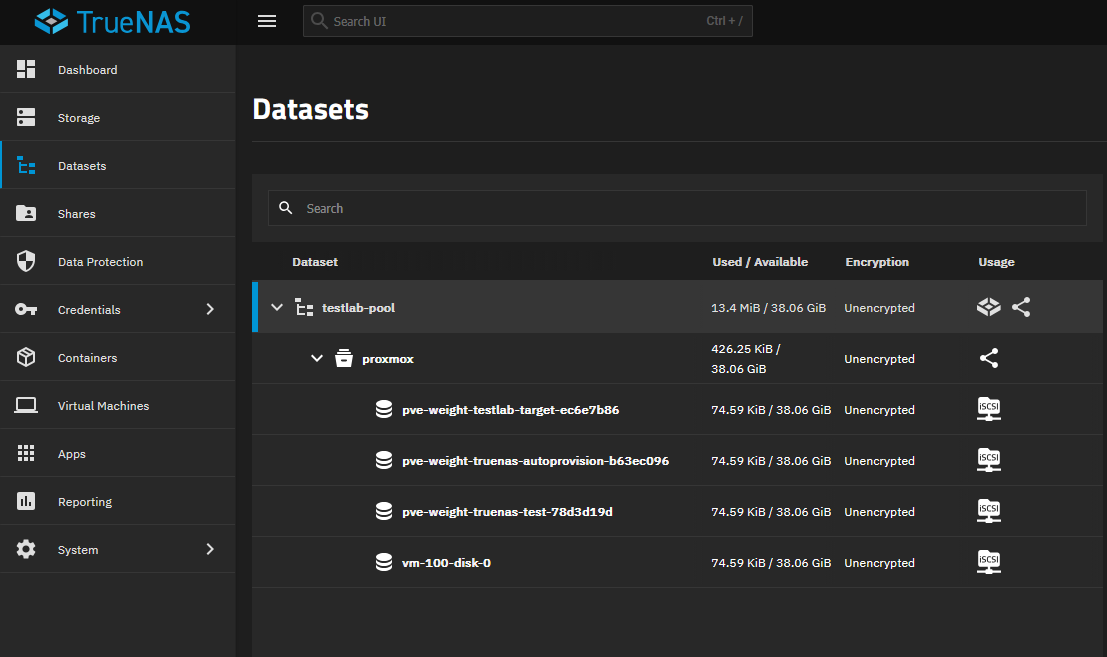
Task: Select the testlab-pool dataset name
Action: pyautogui.click(x=359, y=308)
